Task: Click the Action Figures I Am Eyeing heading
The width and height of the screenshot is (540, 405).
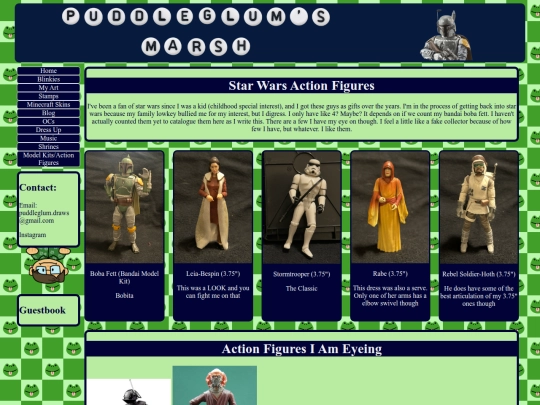Action: [301, 349]
